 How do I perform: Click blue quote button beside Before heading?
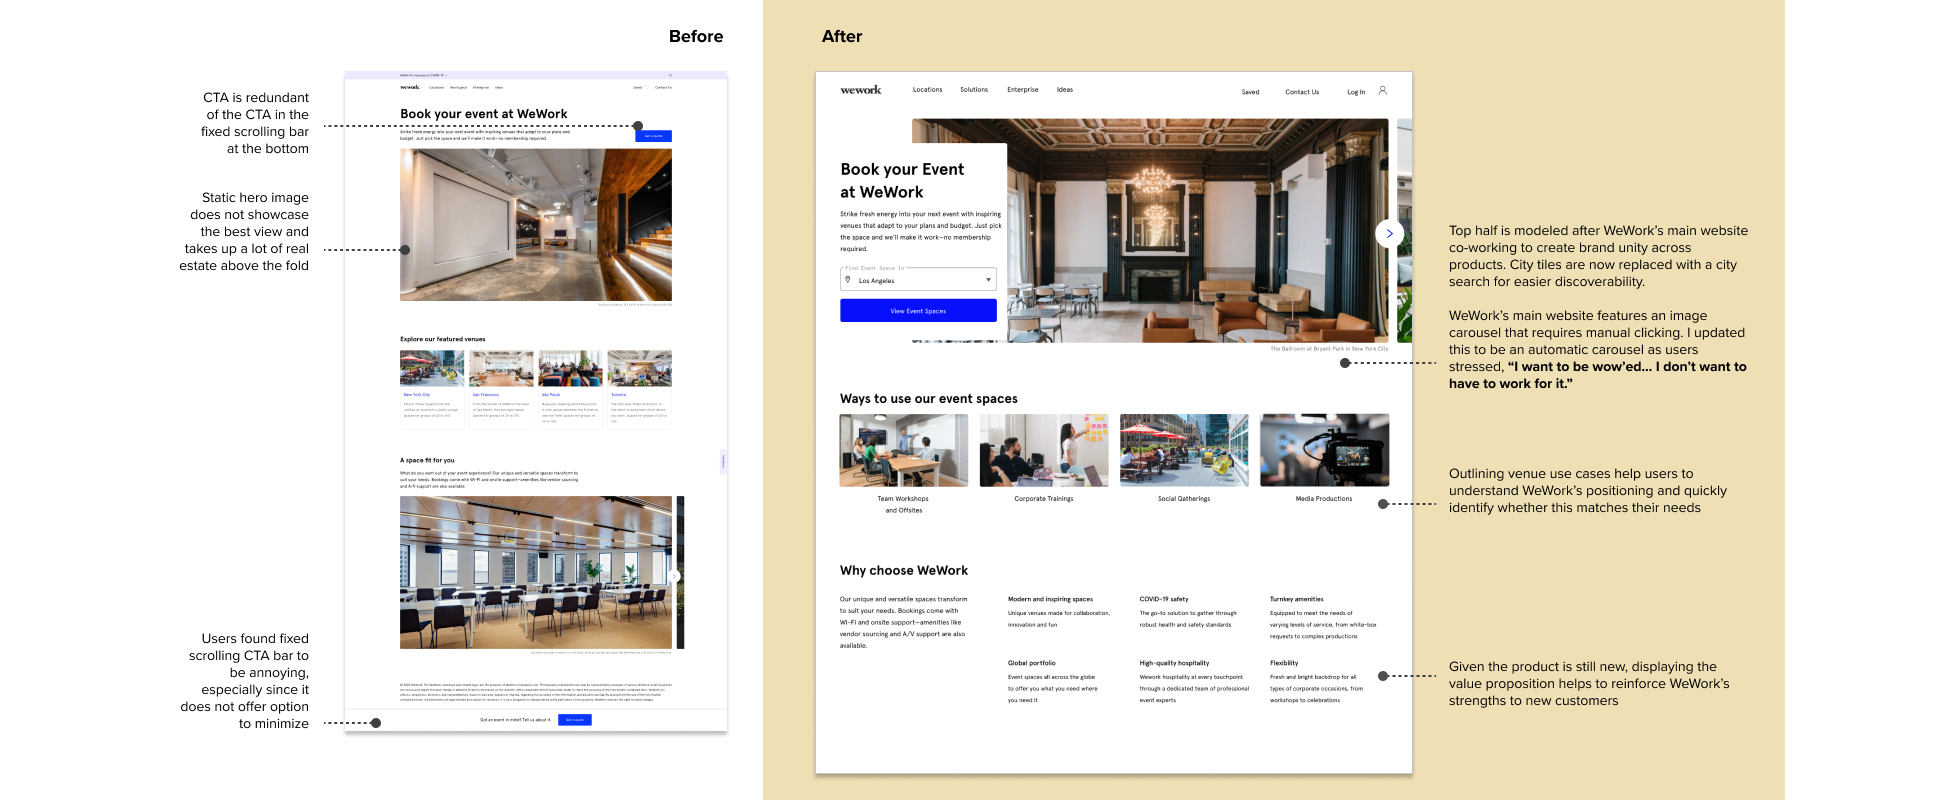click(x=653, y=136)
